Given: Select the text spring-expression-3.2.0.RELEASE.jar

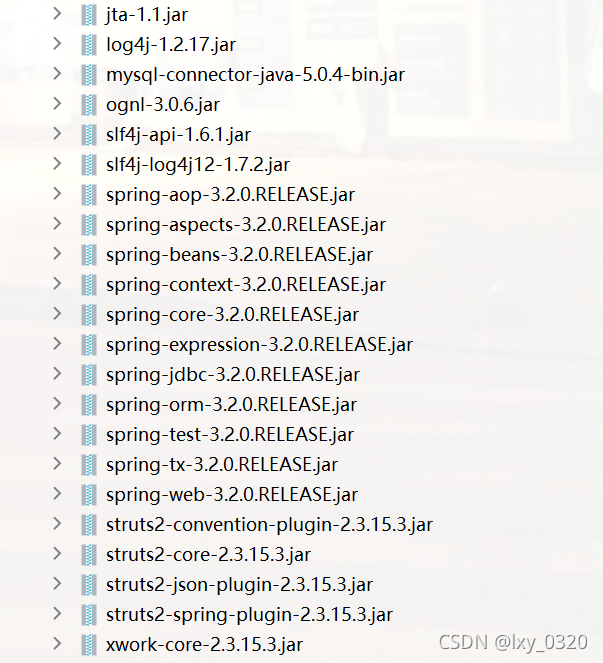Looking at the screenshot, I should coord(259,345).
